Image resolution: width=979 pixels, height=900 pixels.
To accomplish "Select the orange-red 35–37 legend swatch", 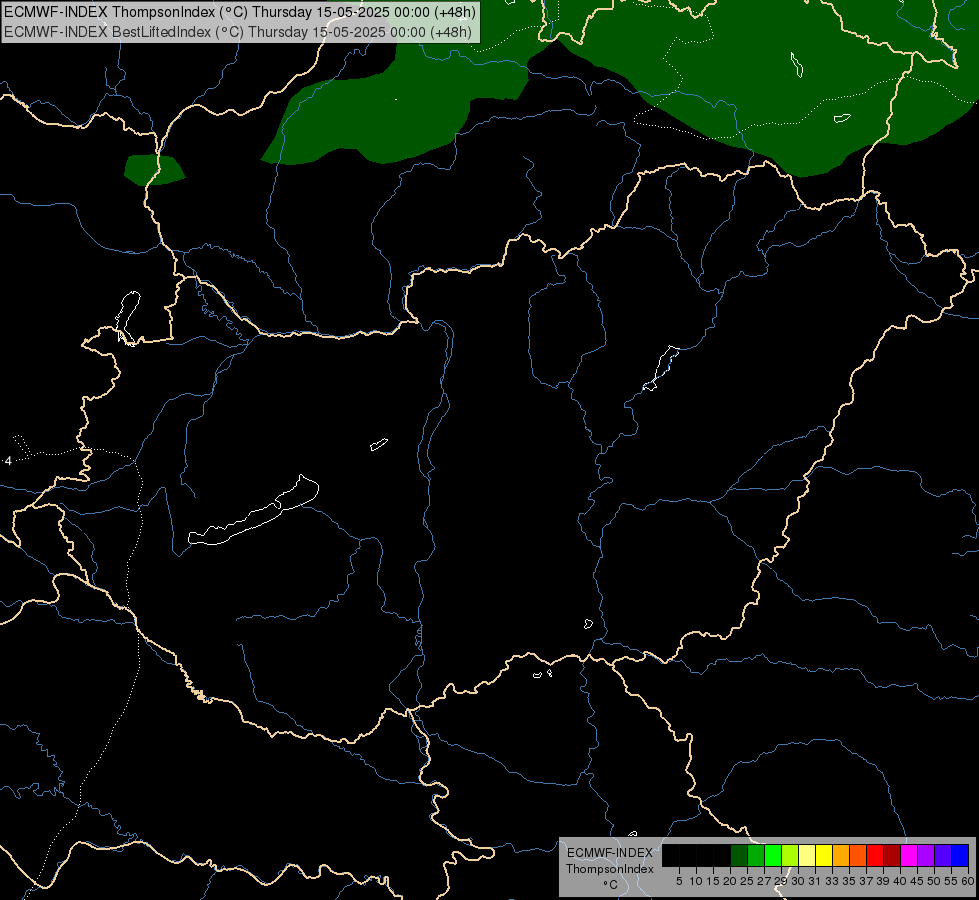I will 858,855.
